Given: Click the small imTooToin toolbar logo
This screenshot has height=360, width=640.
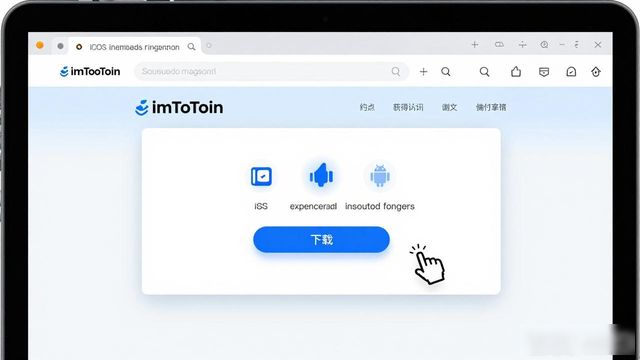Looking at the screenshot, I should tap(90, 71).
